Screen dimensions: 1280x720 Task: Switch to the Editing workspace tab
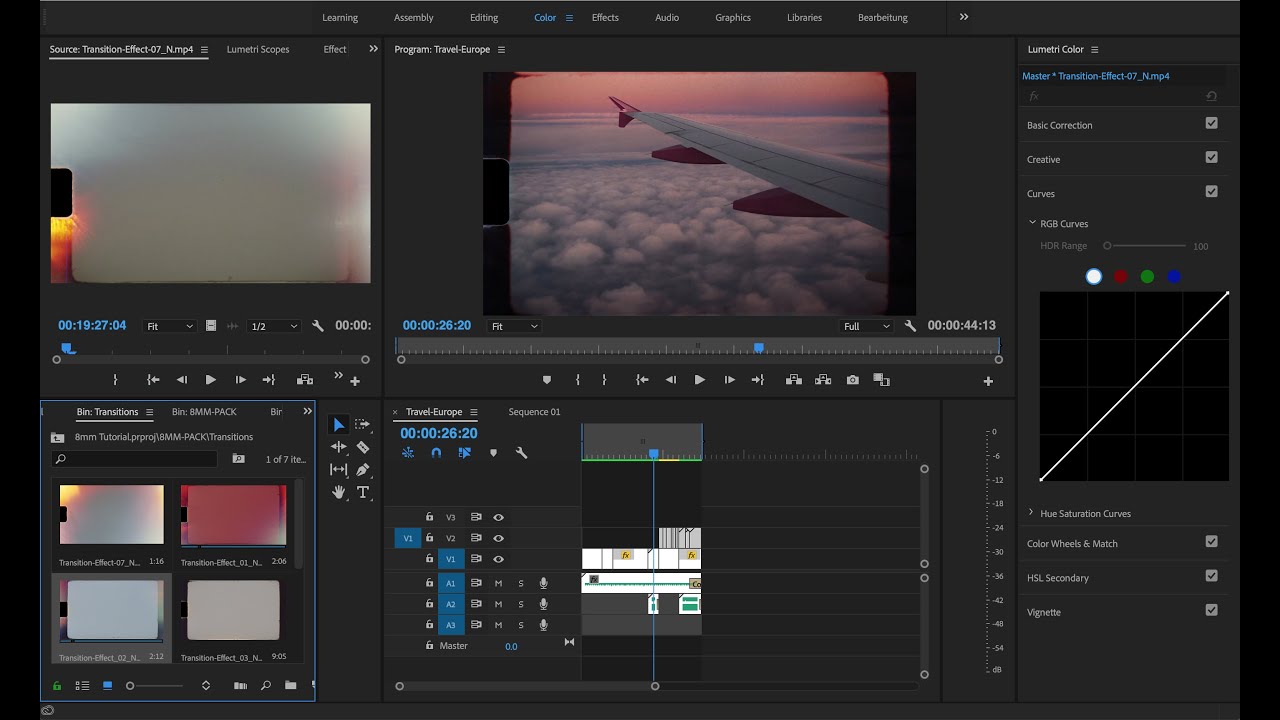tap(484, 17)
